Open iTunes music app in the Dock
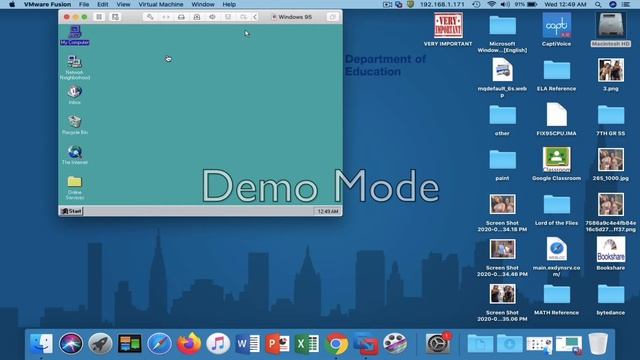Screen dimensions: 640x360 218,344
